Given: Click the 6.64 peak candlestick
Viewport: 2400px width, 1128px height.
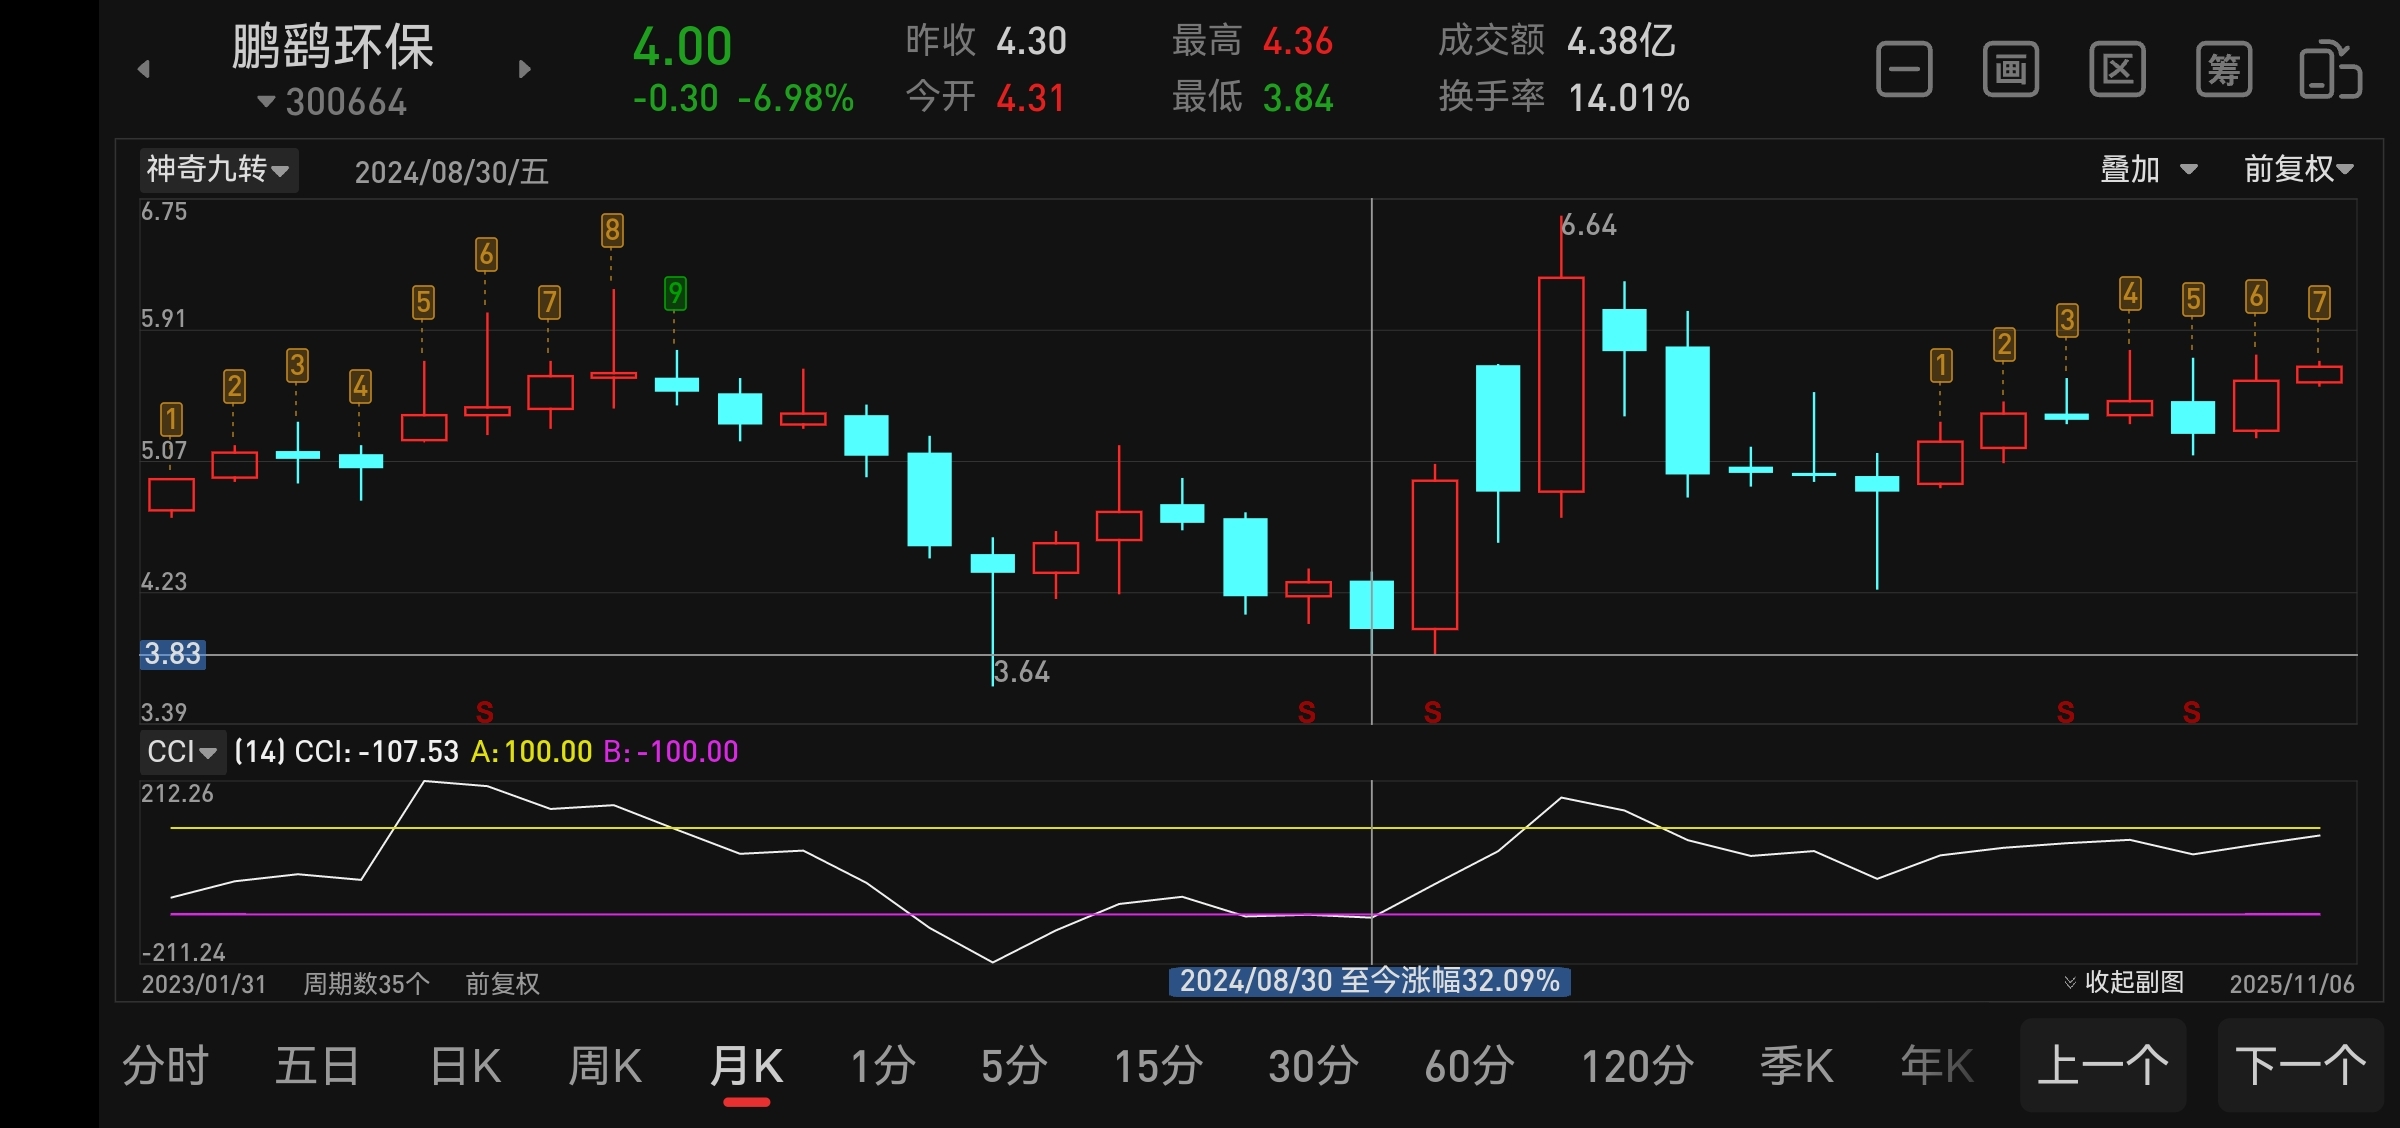Looking at the screenshot, I should coord(1560,385).
